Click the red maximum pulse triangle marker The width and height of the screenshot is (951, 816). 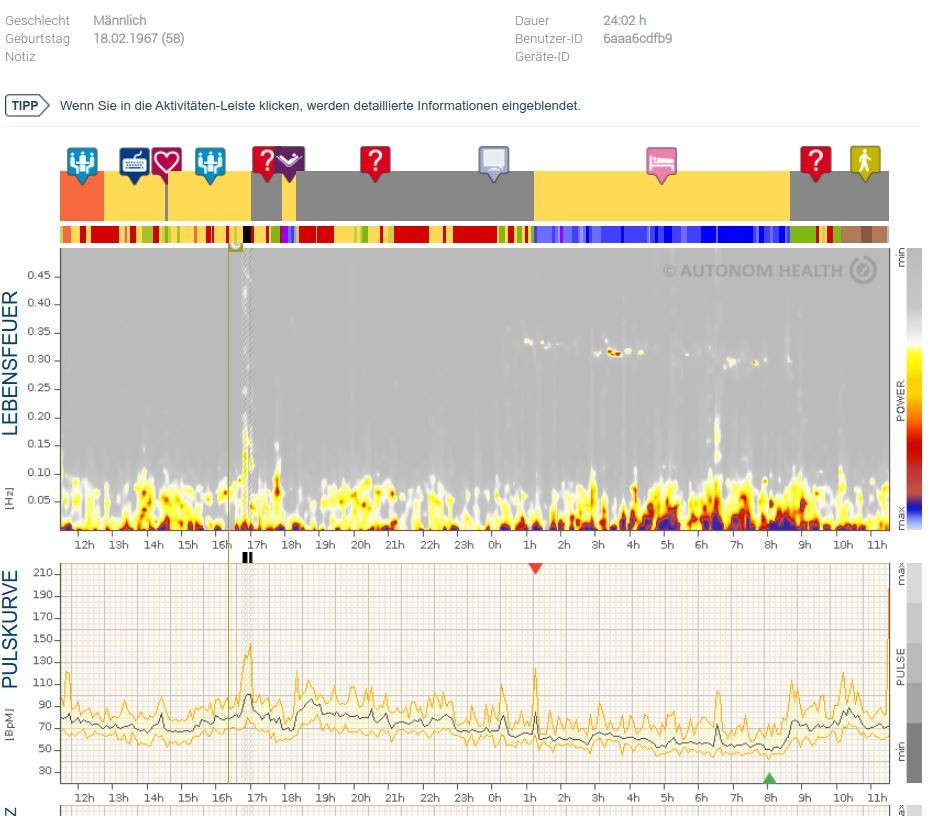point(535,568)
